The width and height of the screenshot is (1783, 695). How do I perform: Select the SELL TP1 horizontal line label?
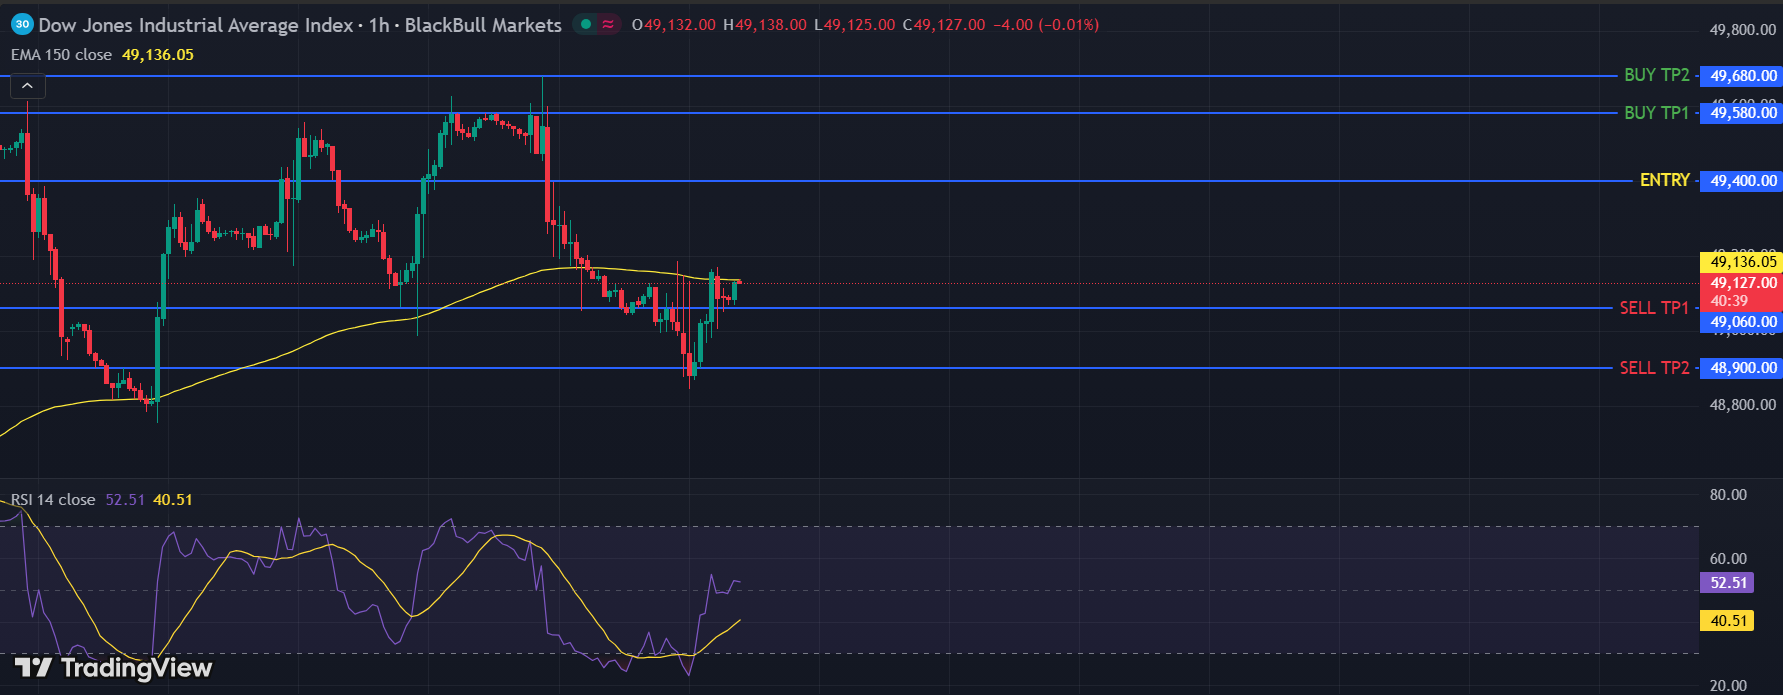click(x=1653, y=308)
